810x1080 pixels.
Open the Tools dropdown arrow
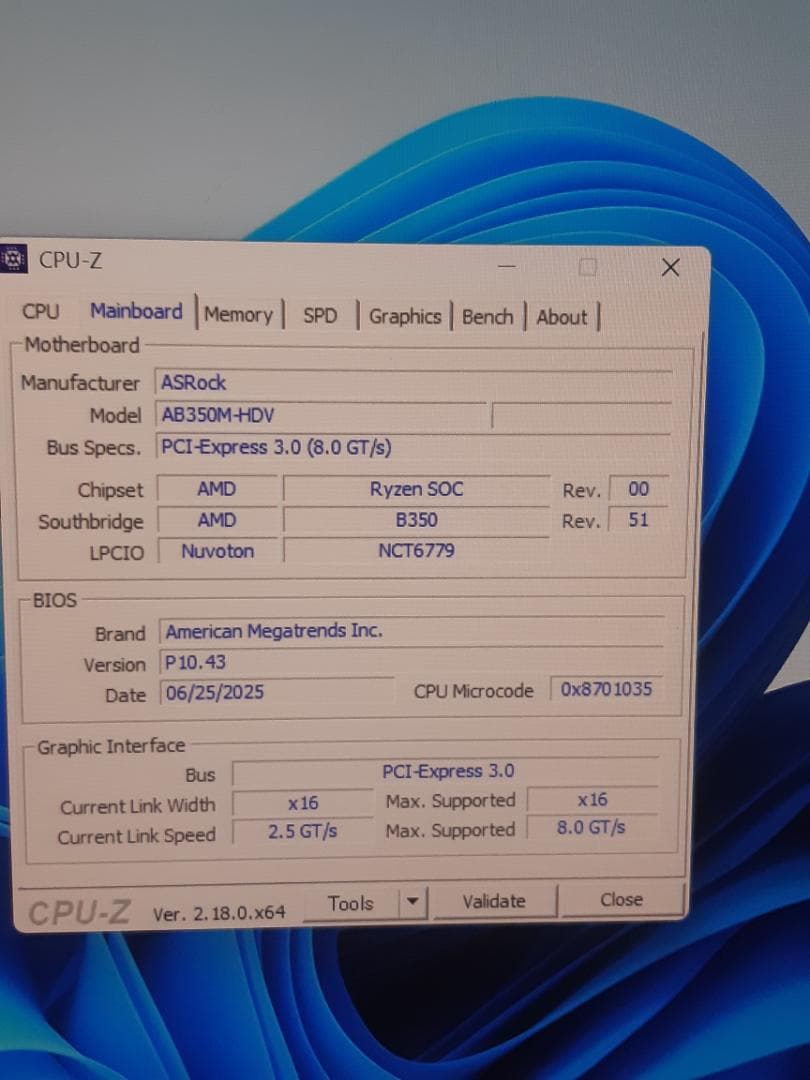click(412, 901)
